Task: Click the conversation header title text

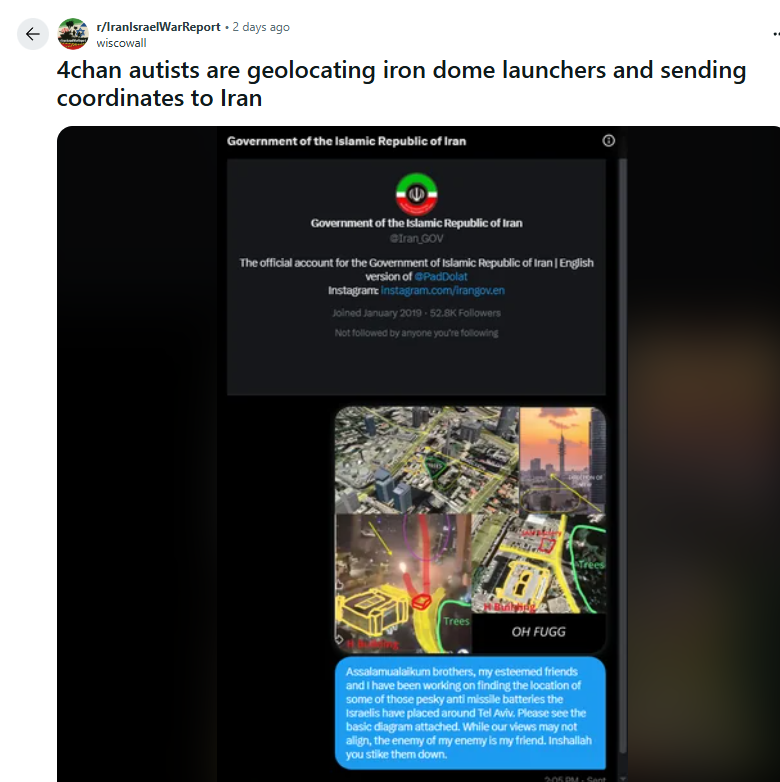Action: (x=347, y=141)
